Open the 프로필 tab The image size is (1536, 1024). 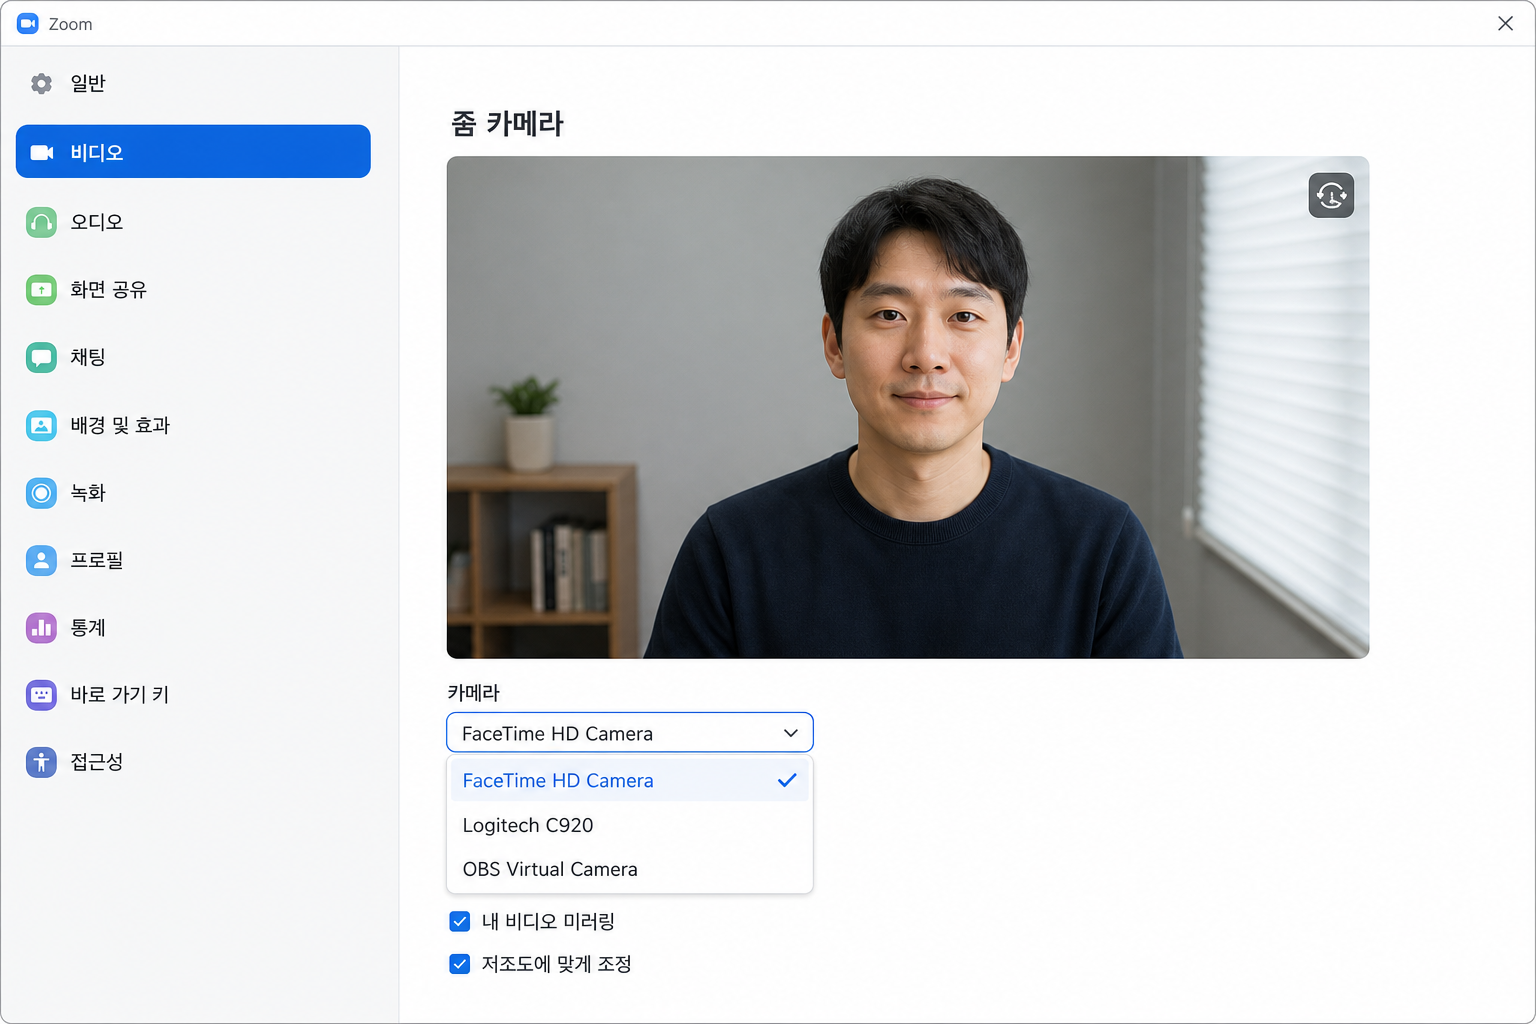click(x=193, y=560)
